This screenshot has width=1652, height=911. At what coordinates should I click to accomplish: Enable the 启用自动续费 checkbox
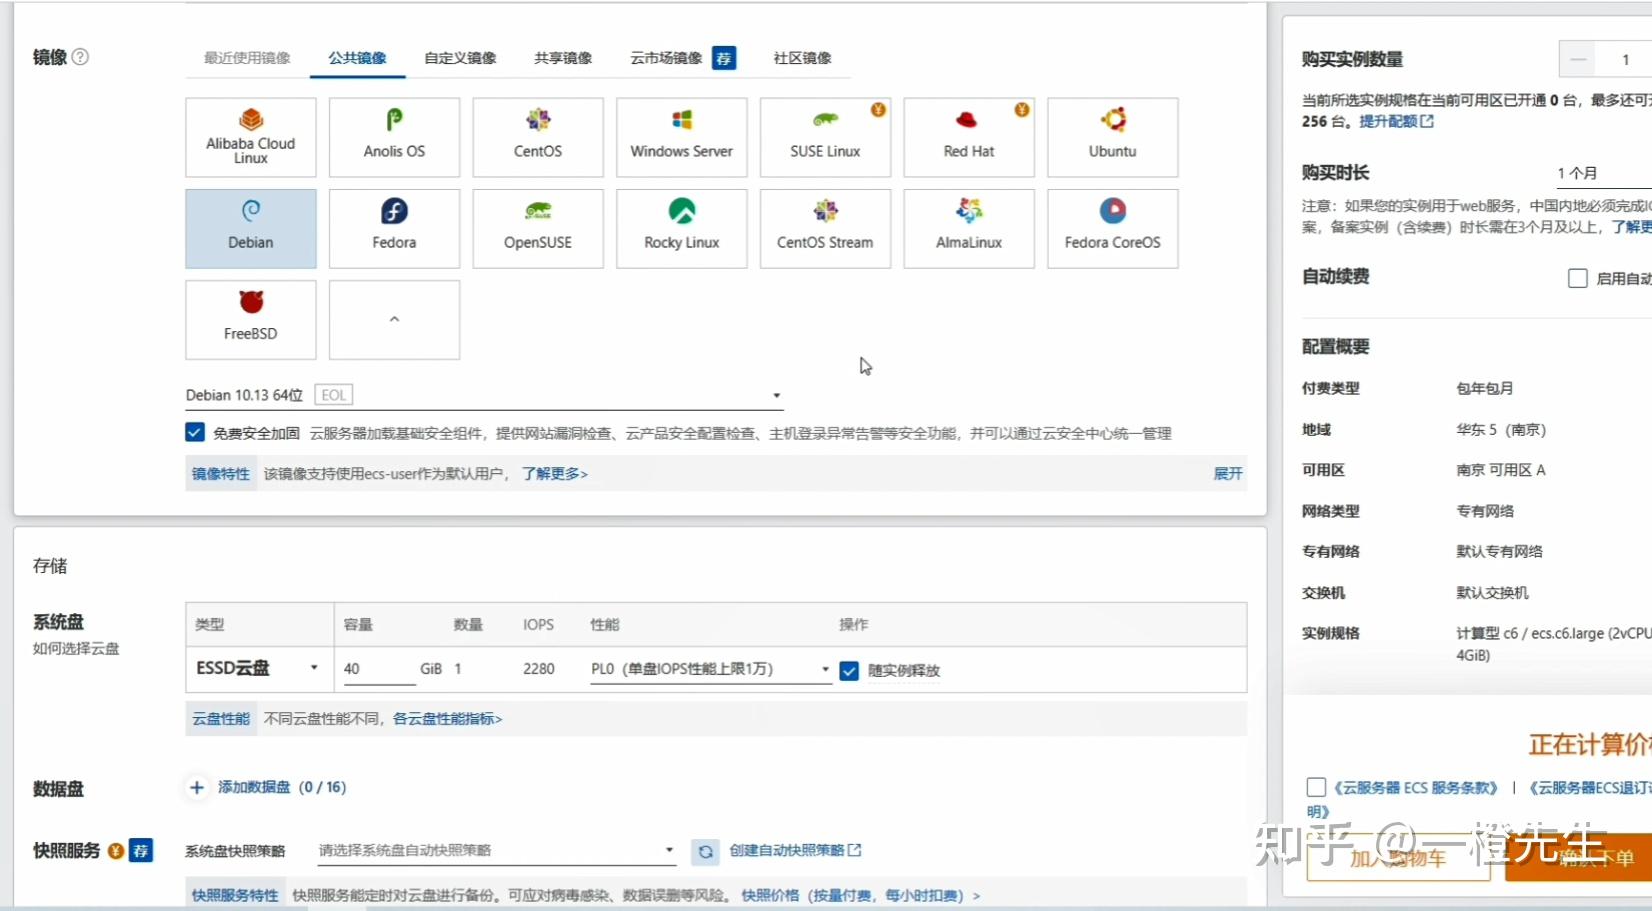pyautogui.click(x=1578, y=279)
